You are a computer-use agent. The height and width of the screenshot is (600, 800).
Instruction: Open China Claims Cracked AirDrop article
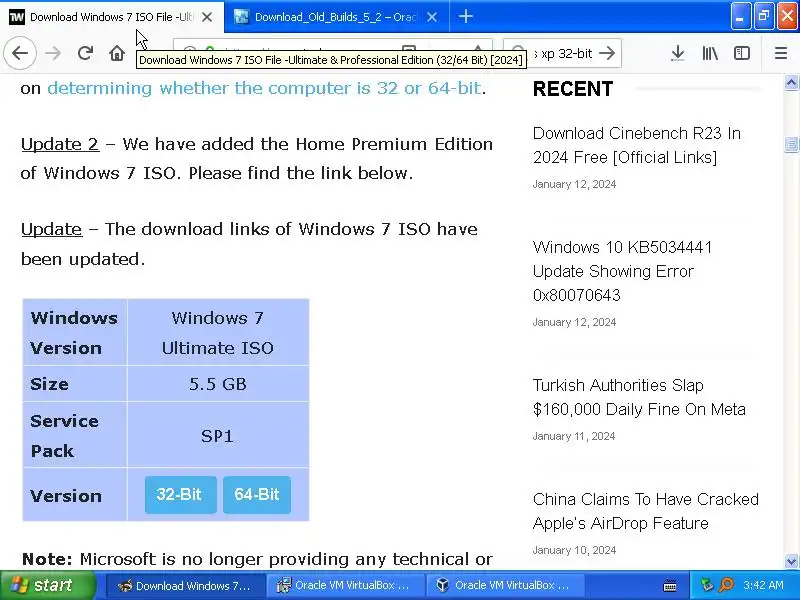(x=645, y=511)
